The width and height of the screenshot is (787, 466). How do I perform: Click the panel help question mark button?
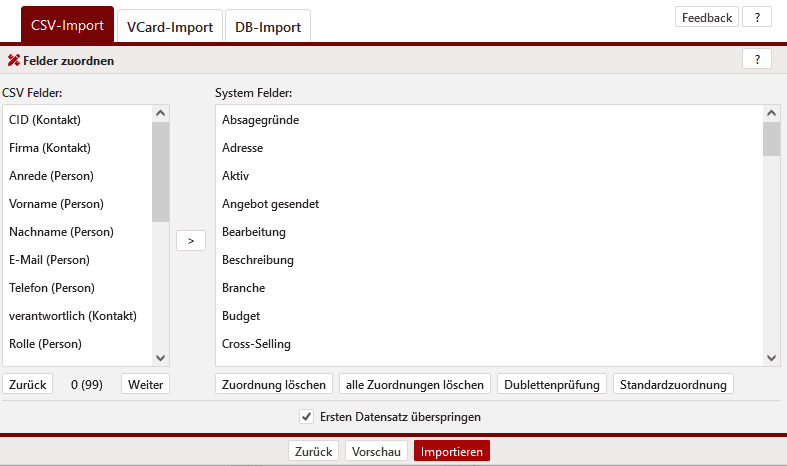click(x=756, y=60)
